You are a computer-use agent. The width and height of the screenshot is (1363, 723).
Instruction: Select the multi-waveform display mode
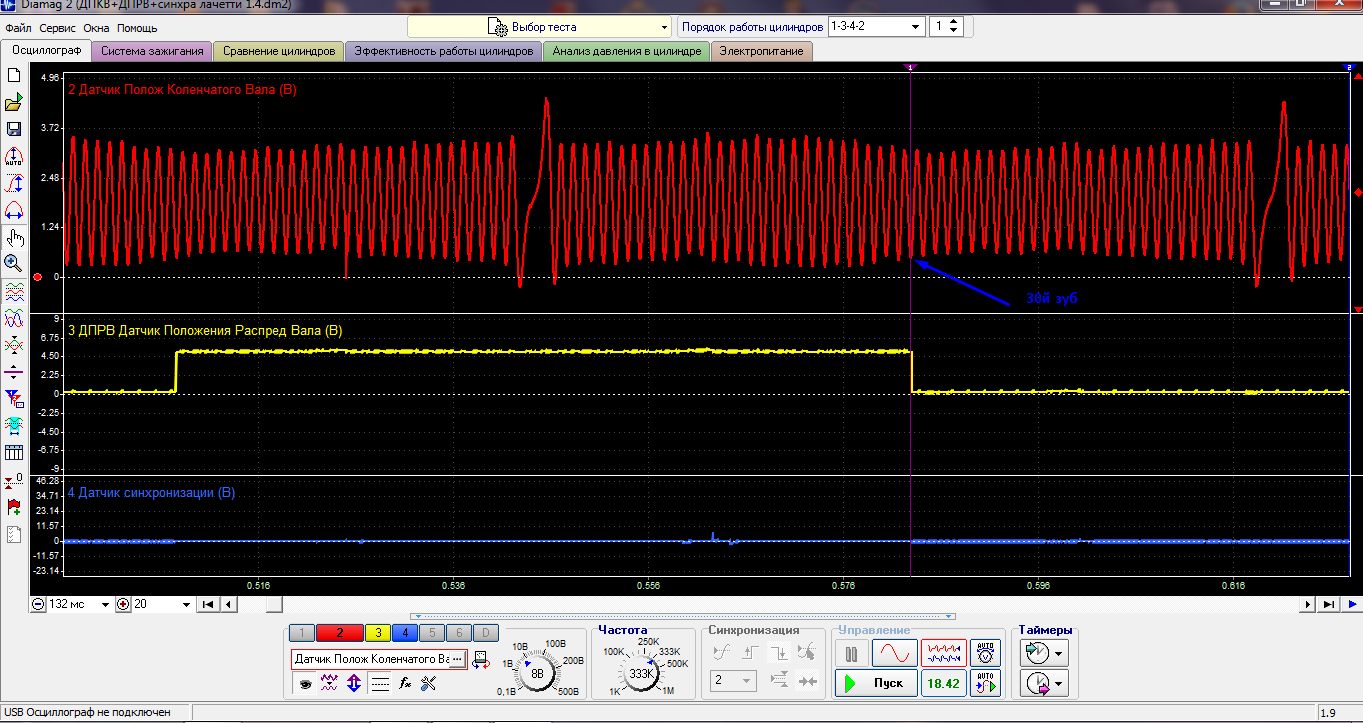tap(944, 654)
